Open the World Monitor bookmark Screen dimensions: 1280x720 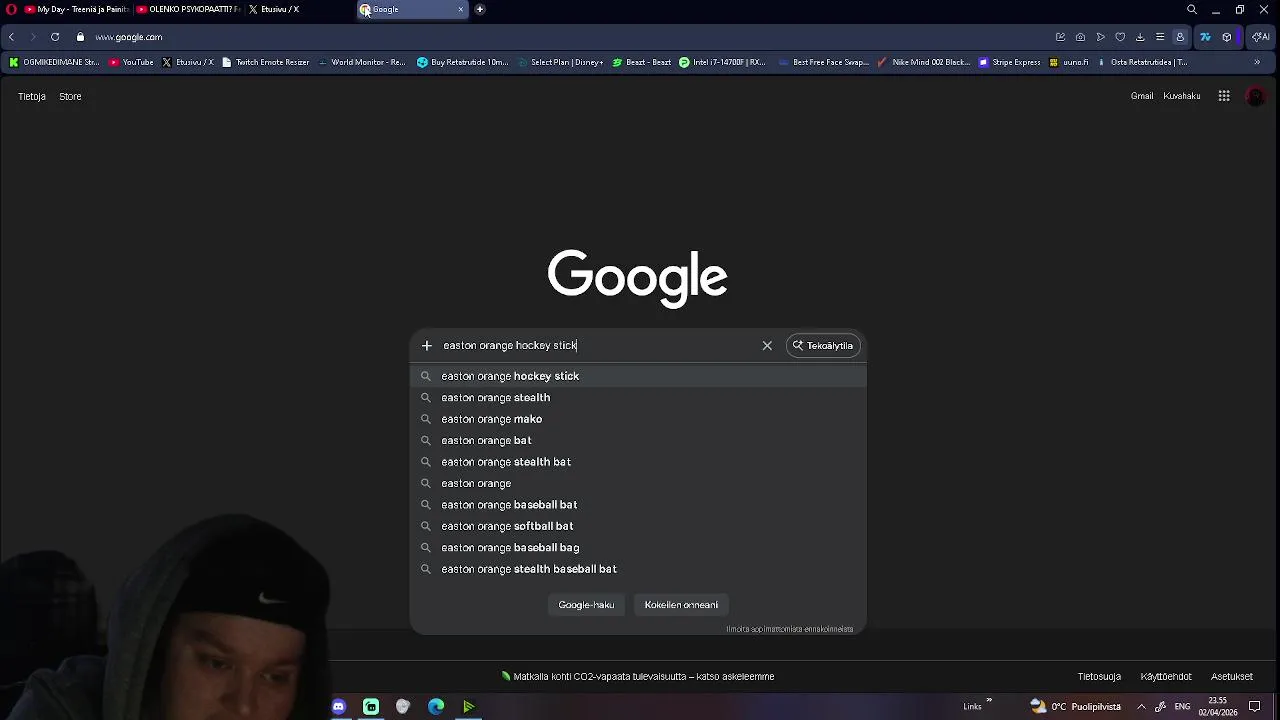361,62
